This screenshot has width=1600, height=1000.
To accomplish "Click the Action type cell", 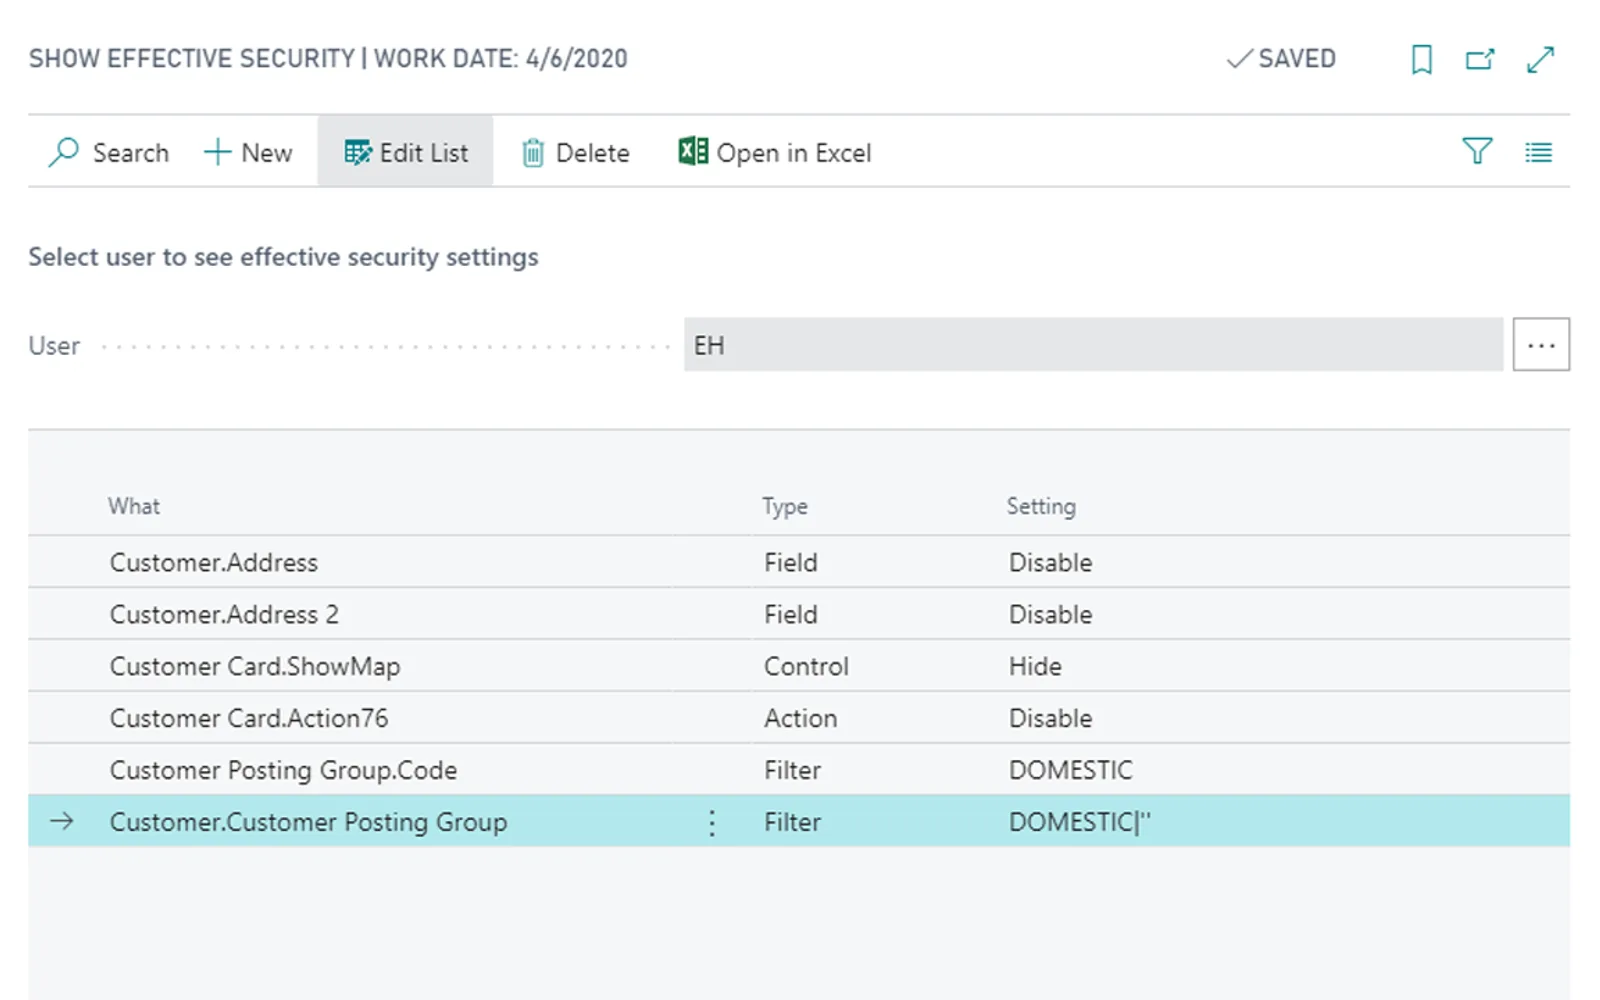I will 800,718.
